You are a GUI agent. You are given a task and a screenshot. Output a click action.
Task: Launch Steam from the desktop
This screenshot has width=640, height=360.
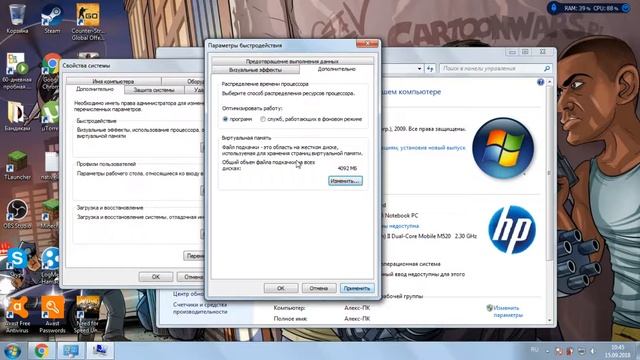coord(52,18)
